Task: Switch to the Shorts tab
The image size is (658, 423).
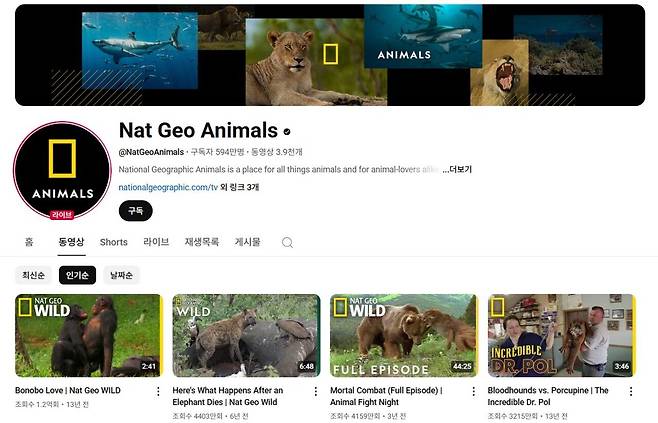Action: pos(113,242)
